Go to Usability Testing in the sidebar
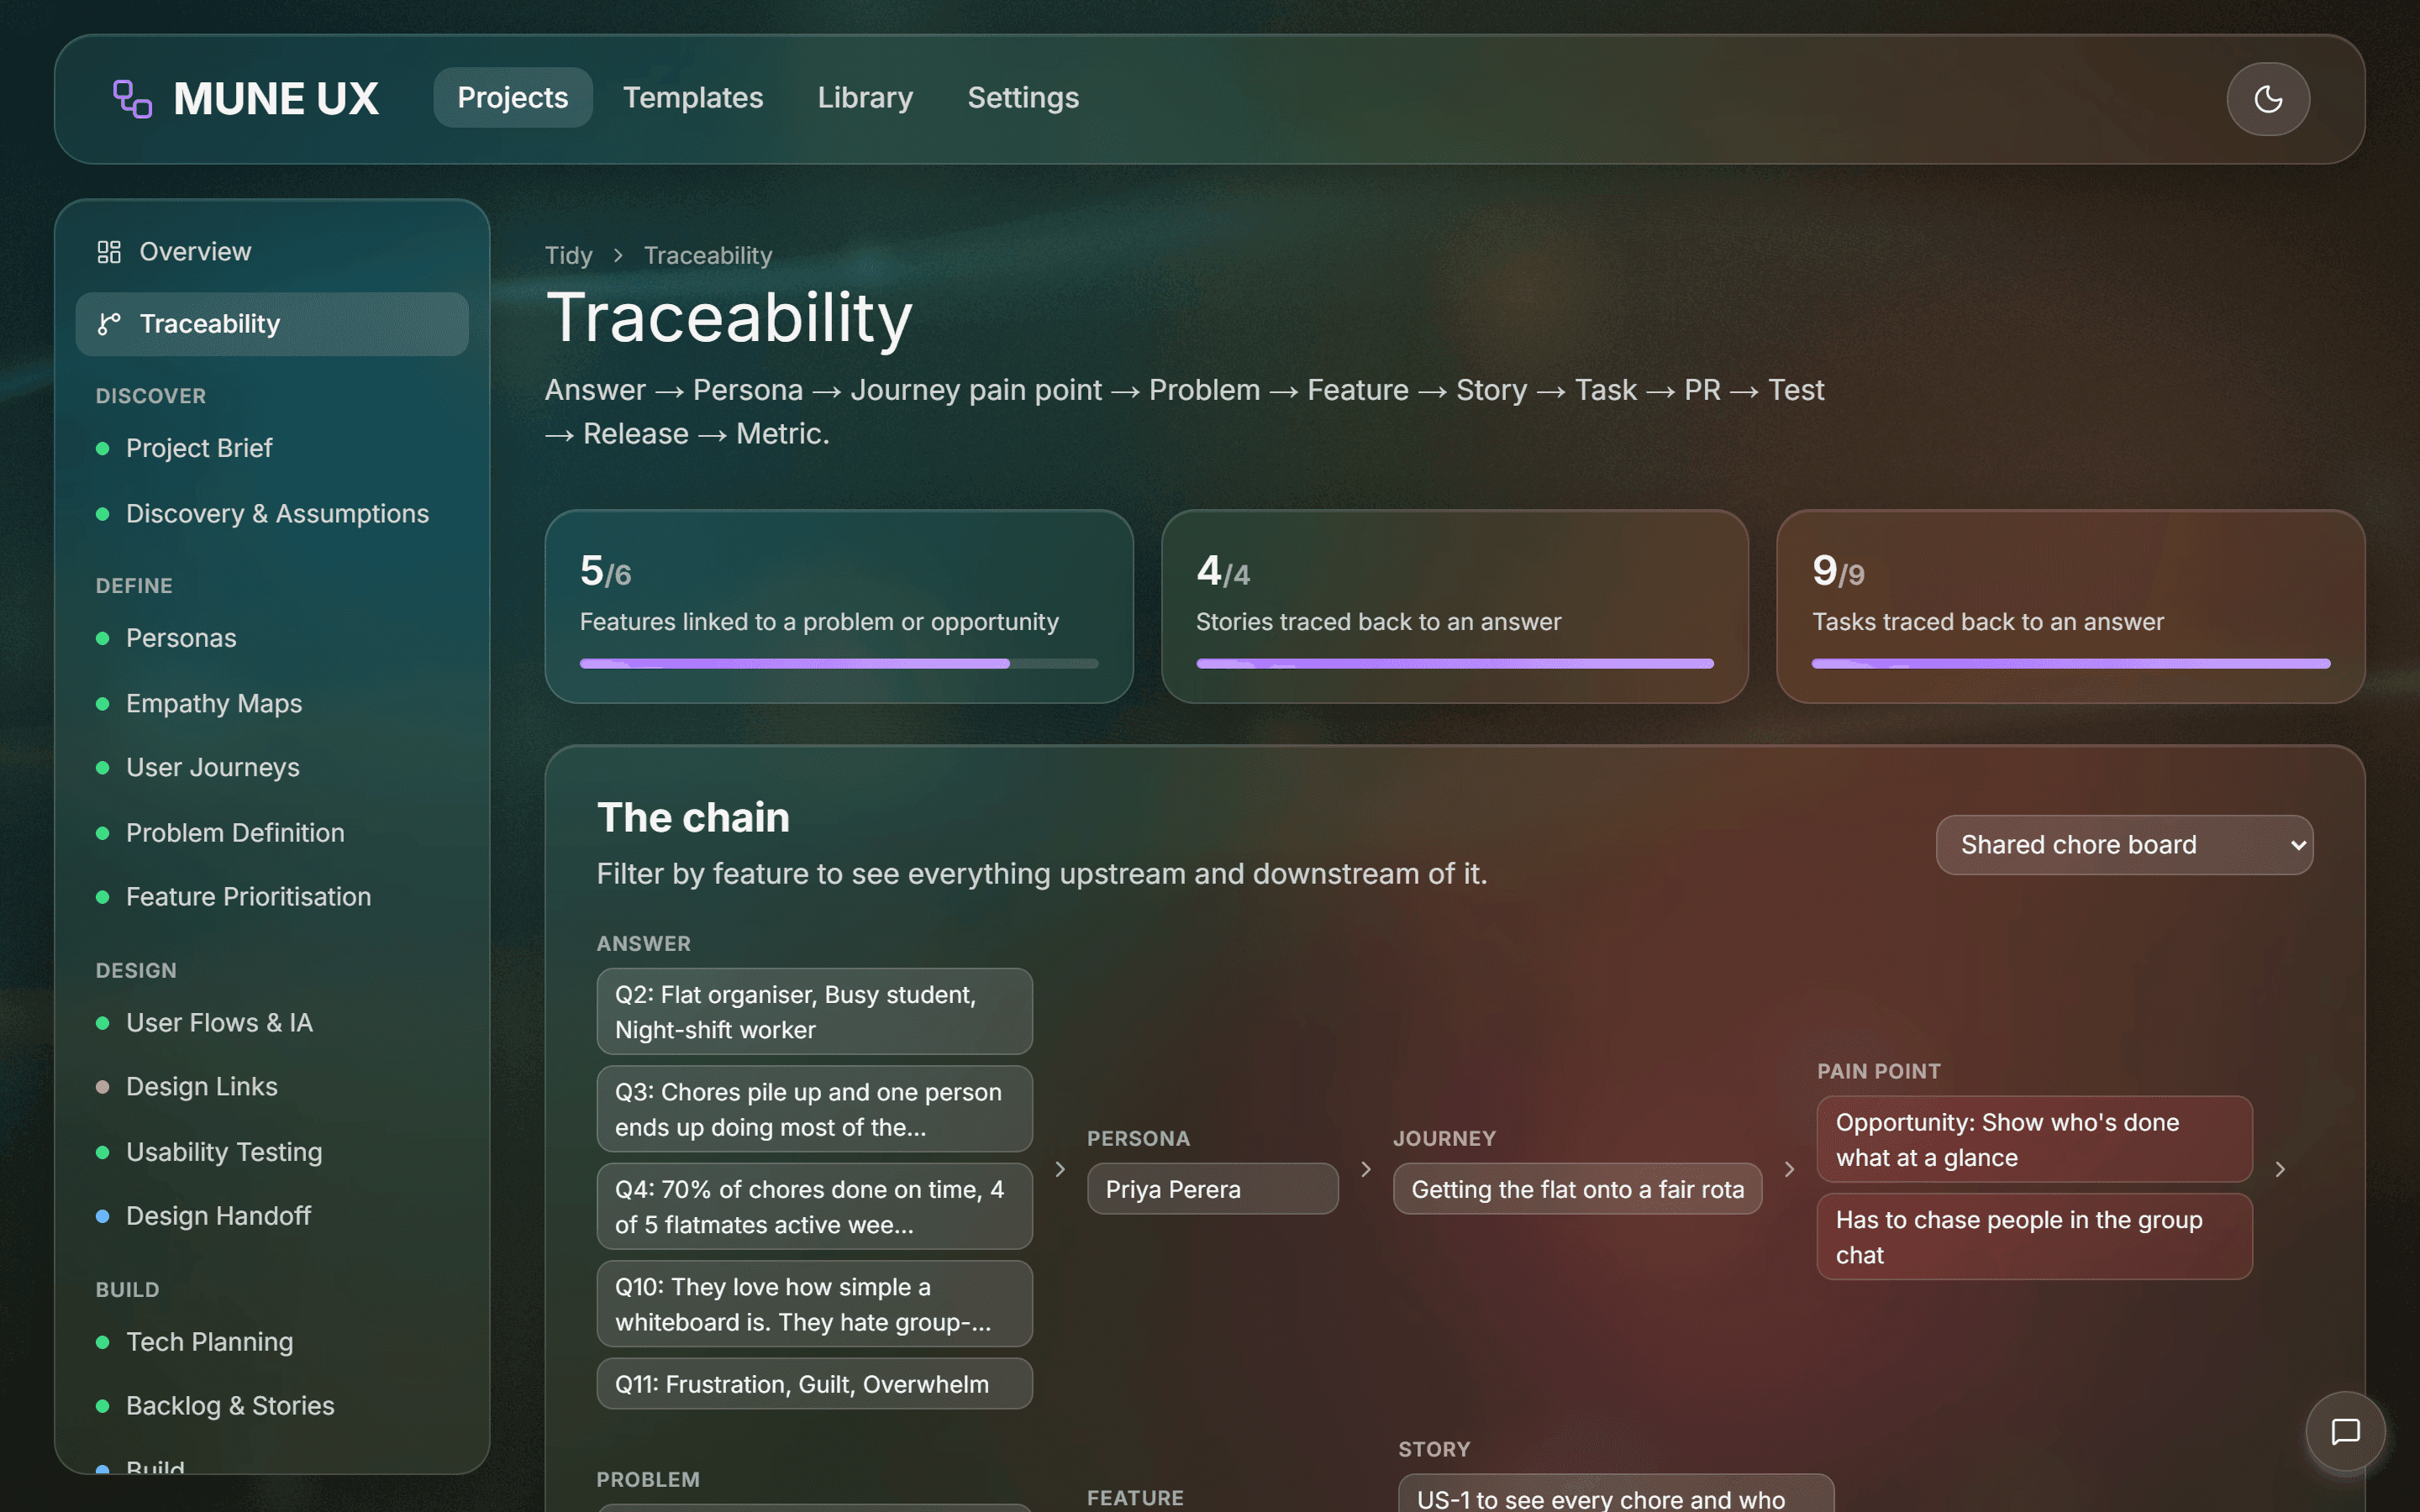The image size is (2420, 1512). pyautogui.click(x=272, y=1152)
